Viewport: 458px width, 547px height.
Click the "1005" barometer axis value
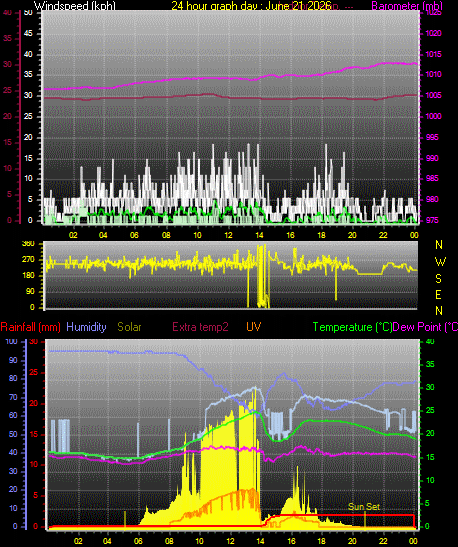pyautogui.click(x=433, y=95)
